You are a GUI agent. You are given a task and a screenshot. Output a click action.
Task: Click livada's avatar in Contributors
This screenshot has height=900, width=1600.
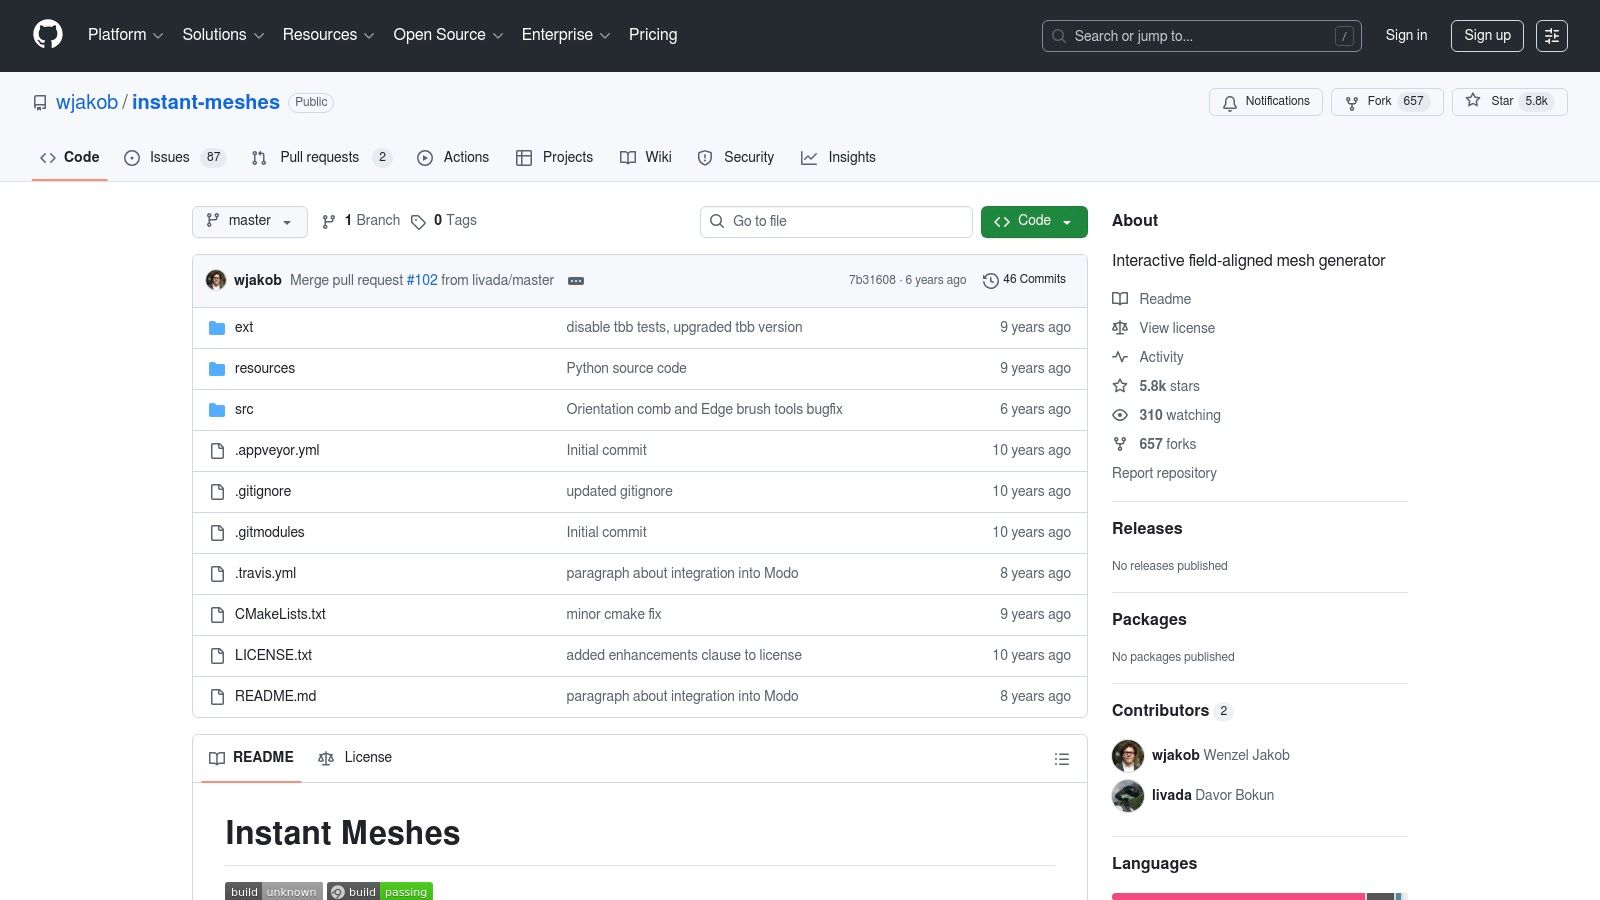[x=1128, y=796]
